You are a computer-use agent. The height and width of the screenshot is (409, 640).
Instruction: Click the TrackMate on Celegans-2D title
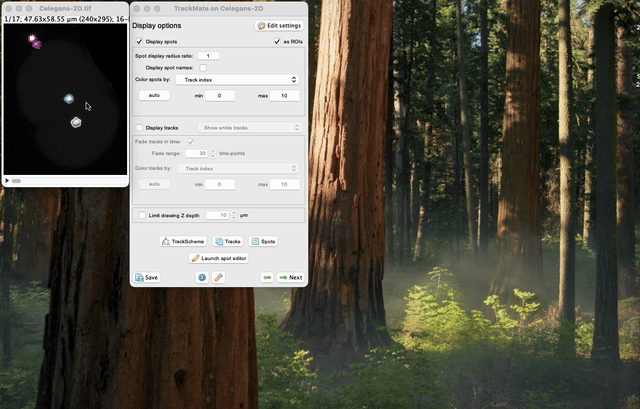point(218,8)
